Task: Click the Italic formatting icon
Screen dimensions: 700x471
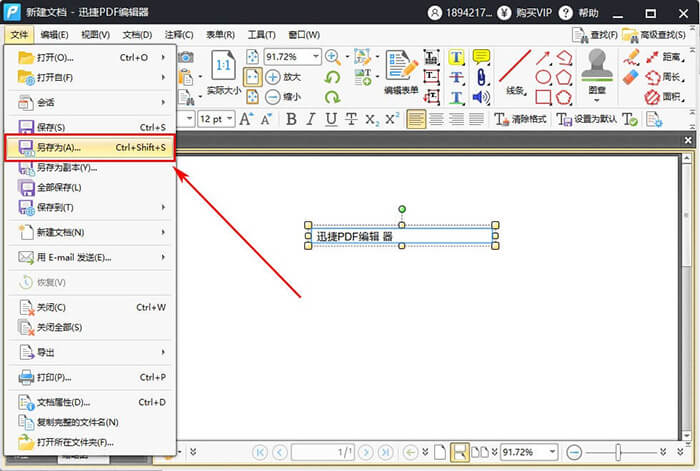Action: click(311, 119)
